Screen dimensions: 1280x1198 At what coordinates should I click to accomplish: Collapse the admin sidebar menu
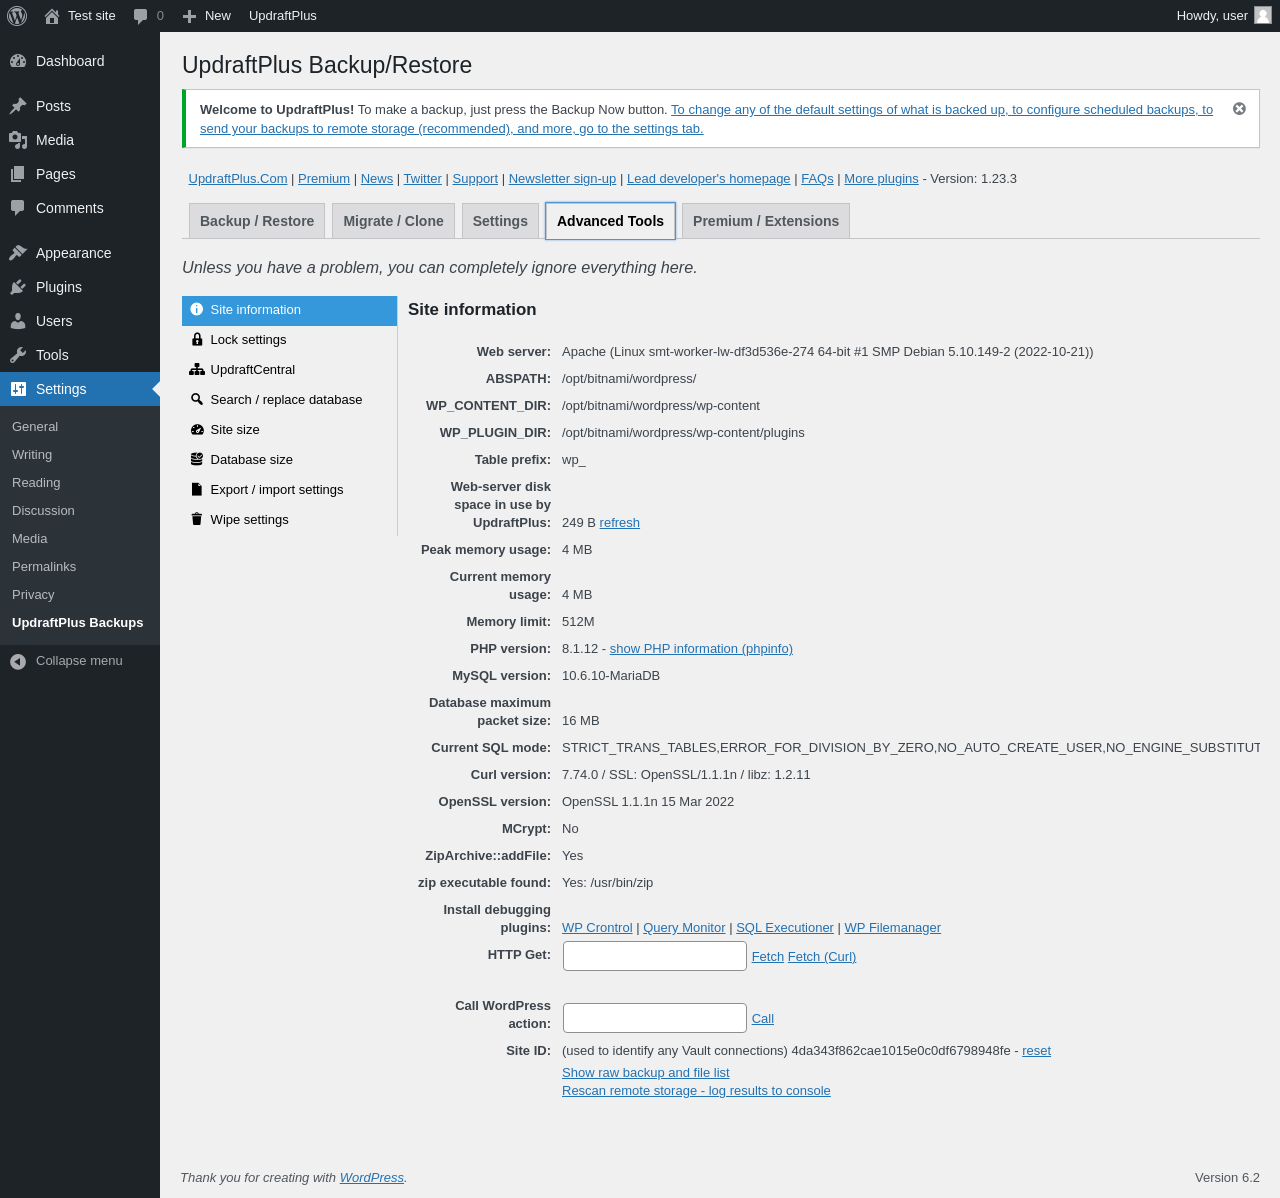[x=80, y=661]
